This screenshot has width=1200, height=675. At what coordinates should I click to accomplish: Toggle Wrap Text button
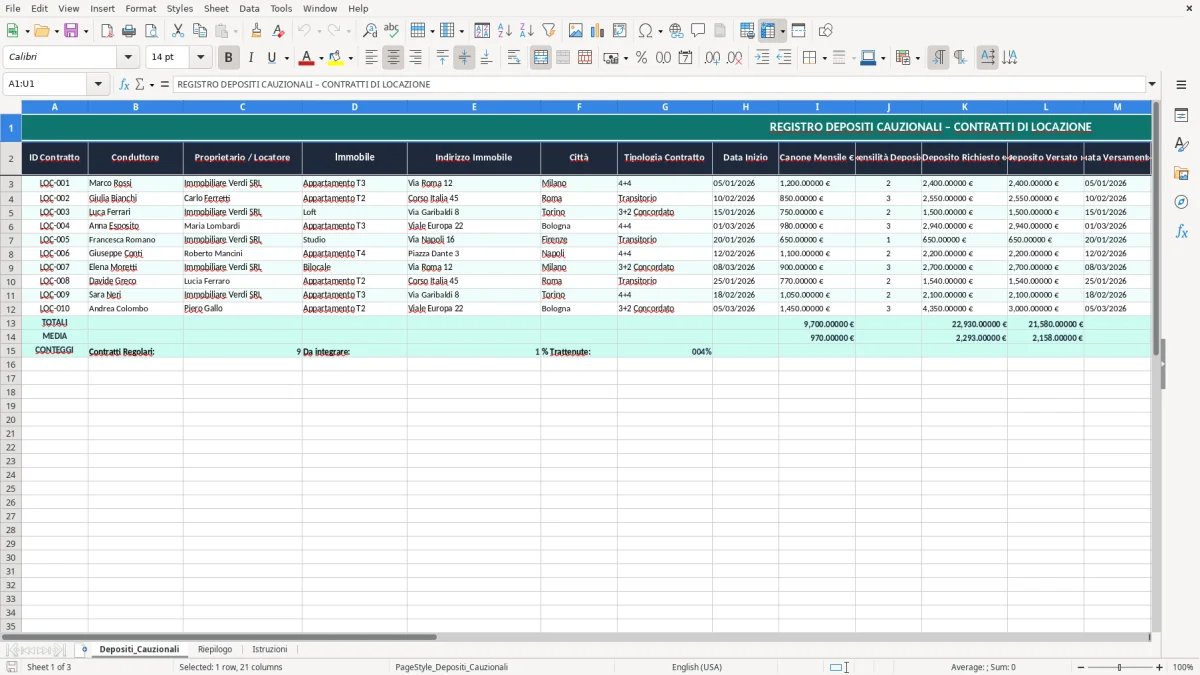point(514,58)
